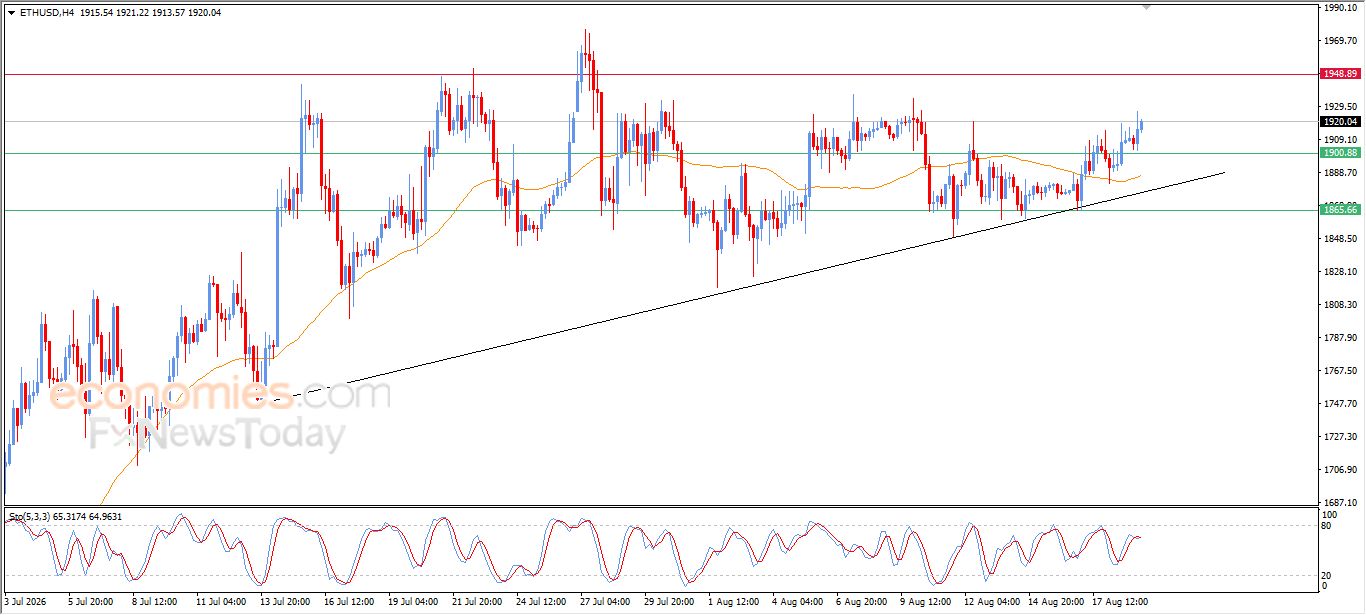Click the 80 level on the stochastic scale
Image resolution: width=1366 pixels, height=615 pixels.
coord(1328,526)
